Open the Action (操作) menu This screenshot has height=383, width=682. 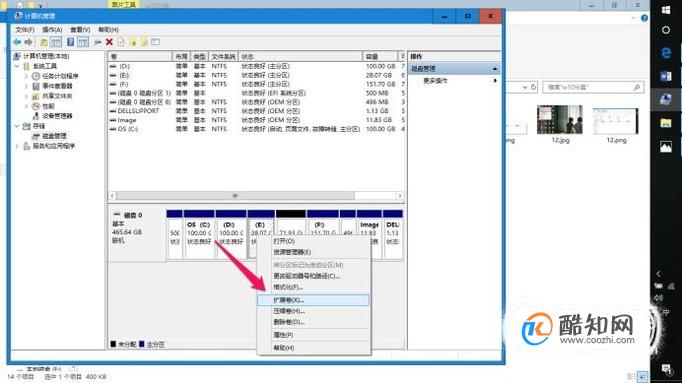coord(52,30)
